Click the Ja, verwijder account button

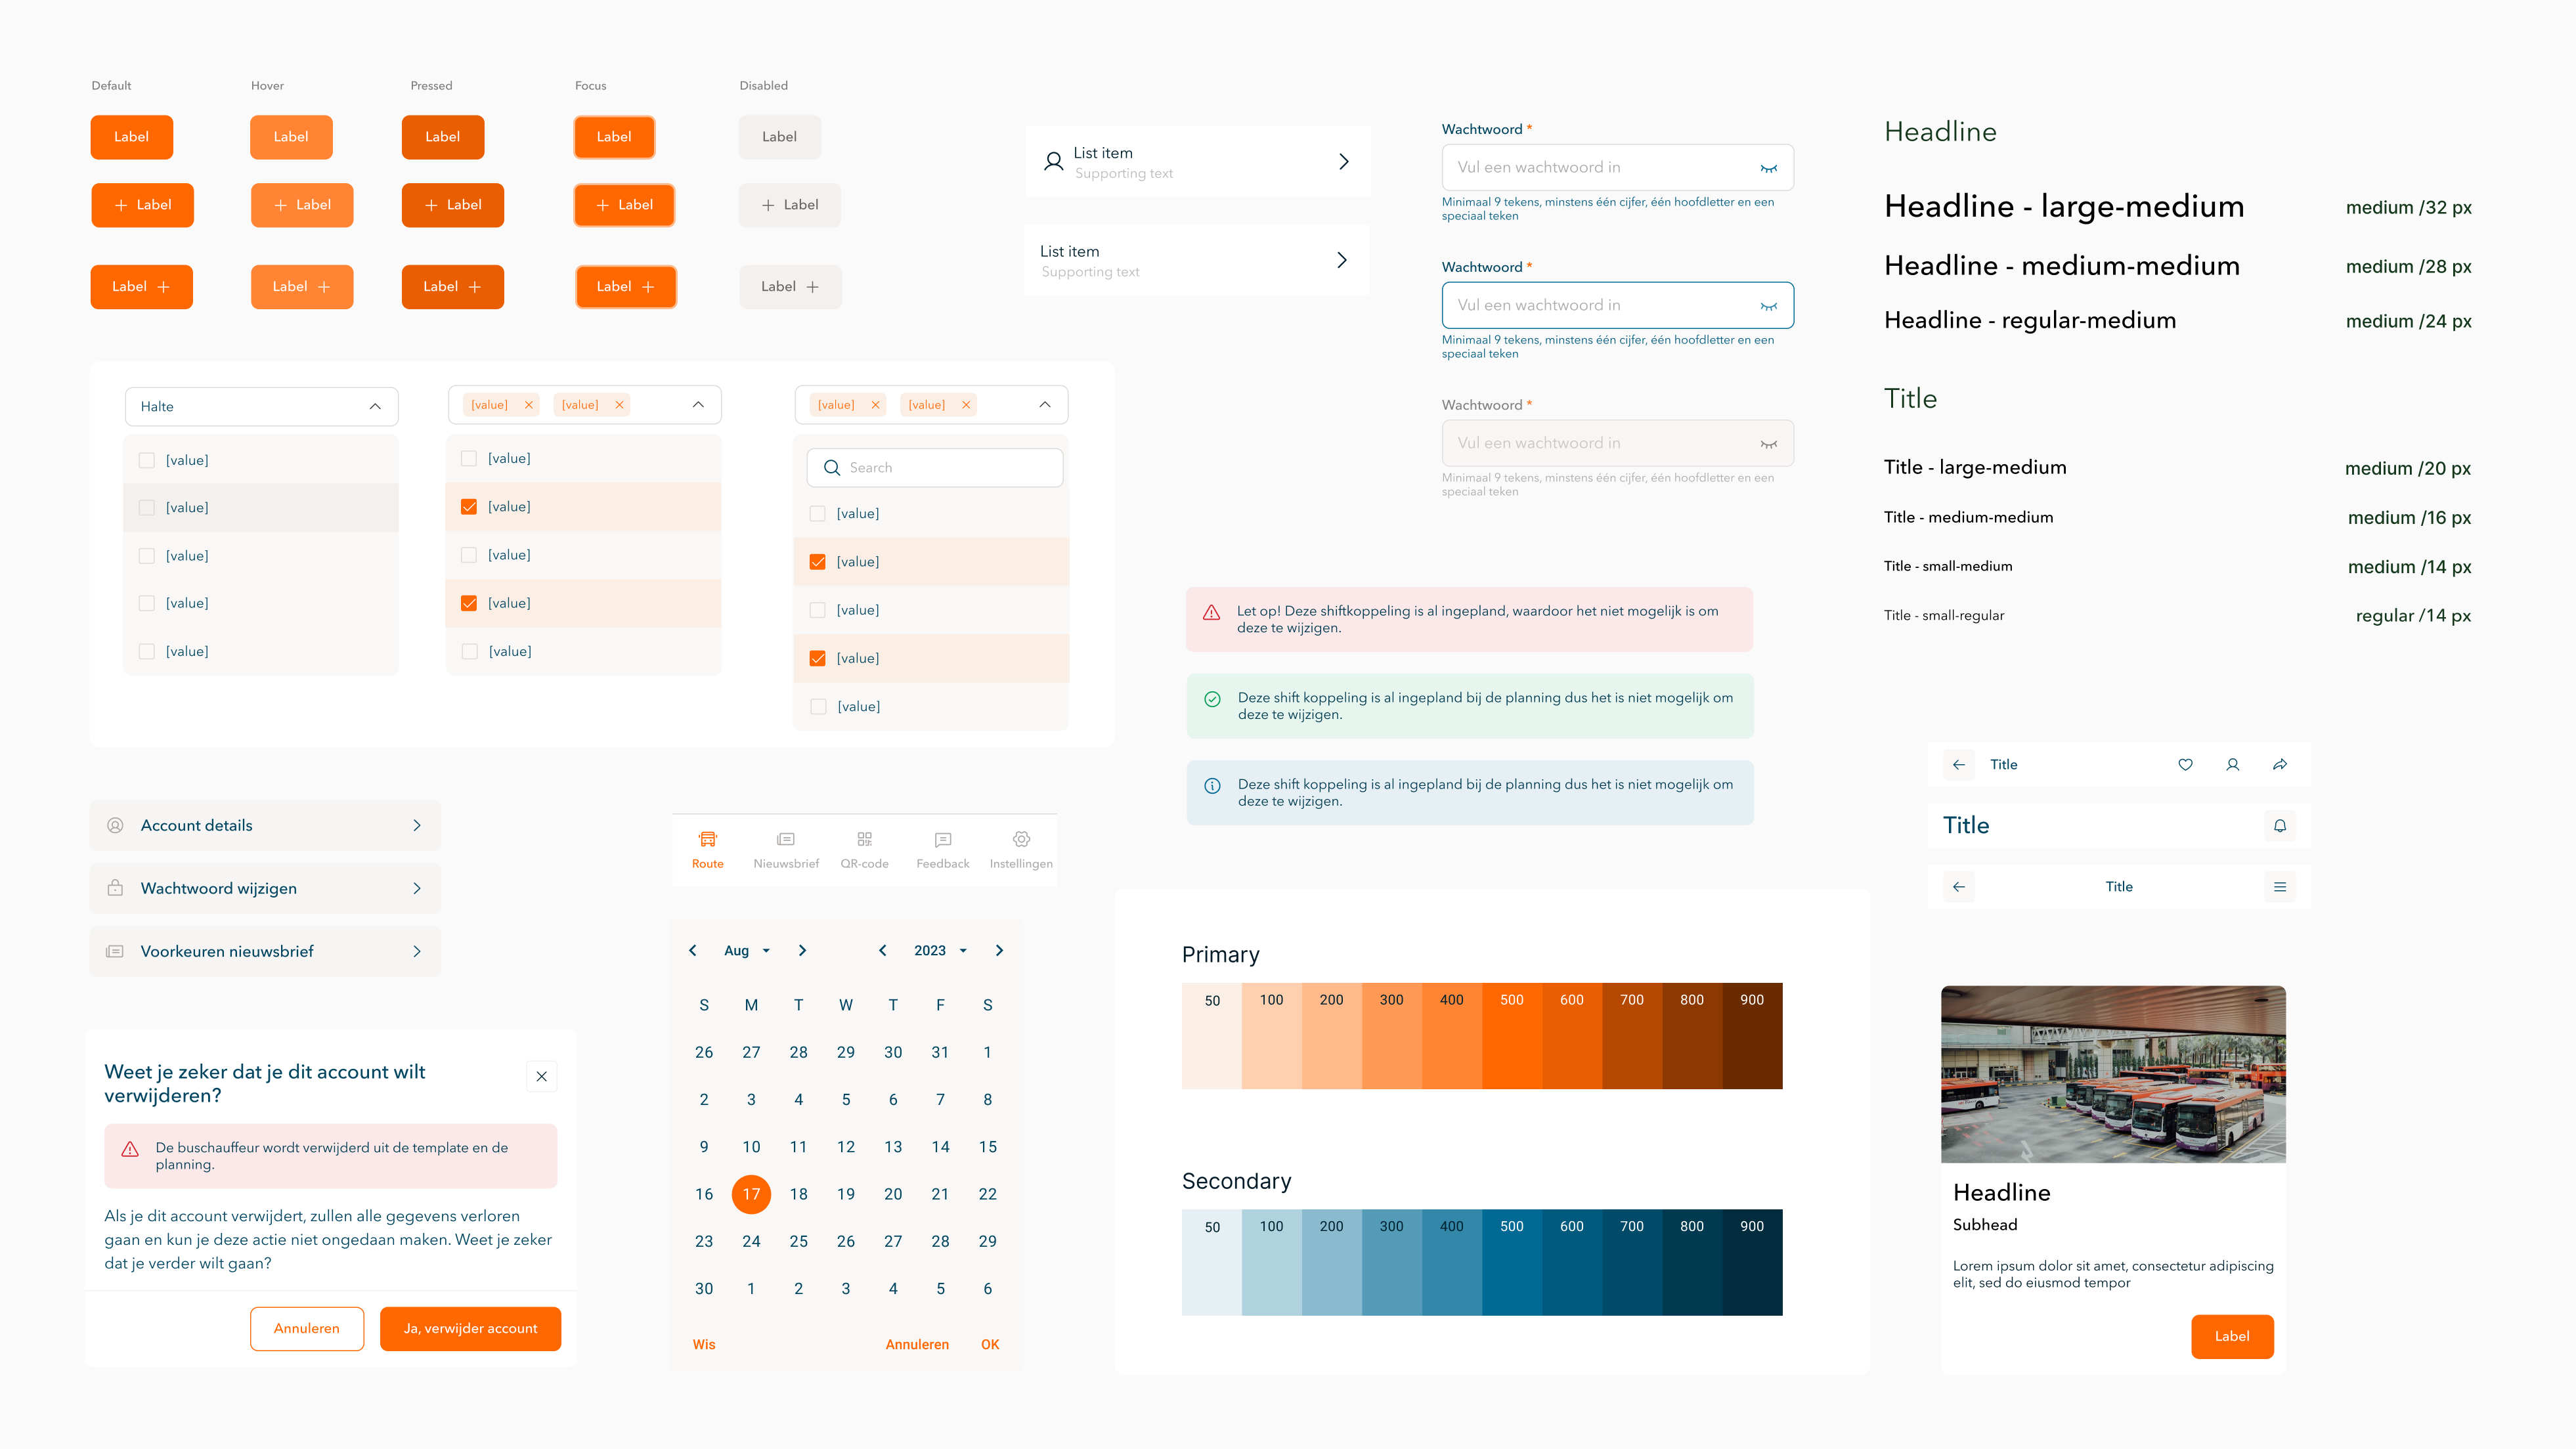(470, 1328)
